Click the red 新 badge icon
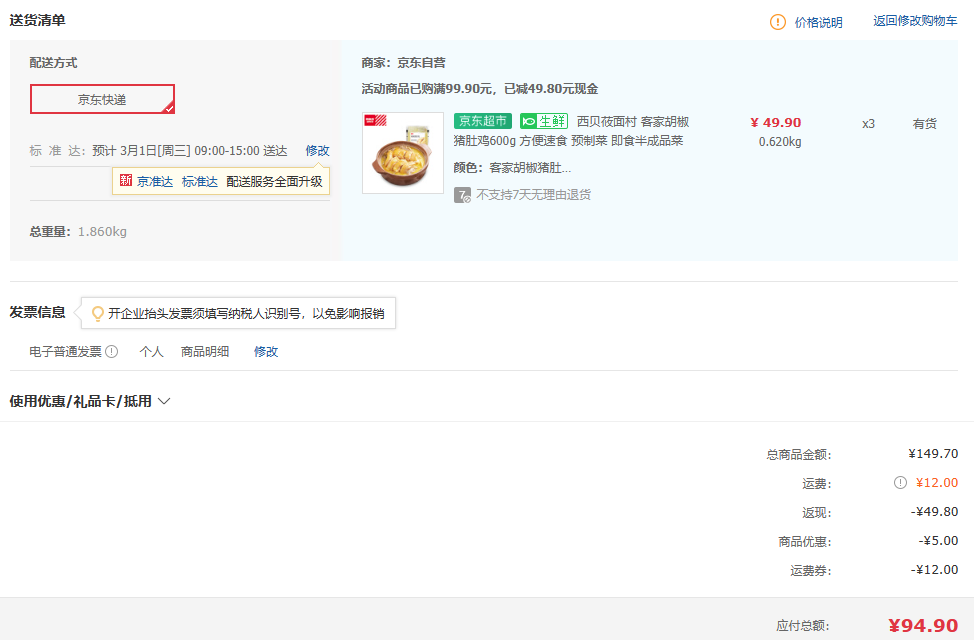 126,180
